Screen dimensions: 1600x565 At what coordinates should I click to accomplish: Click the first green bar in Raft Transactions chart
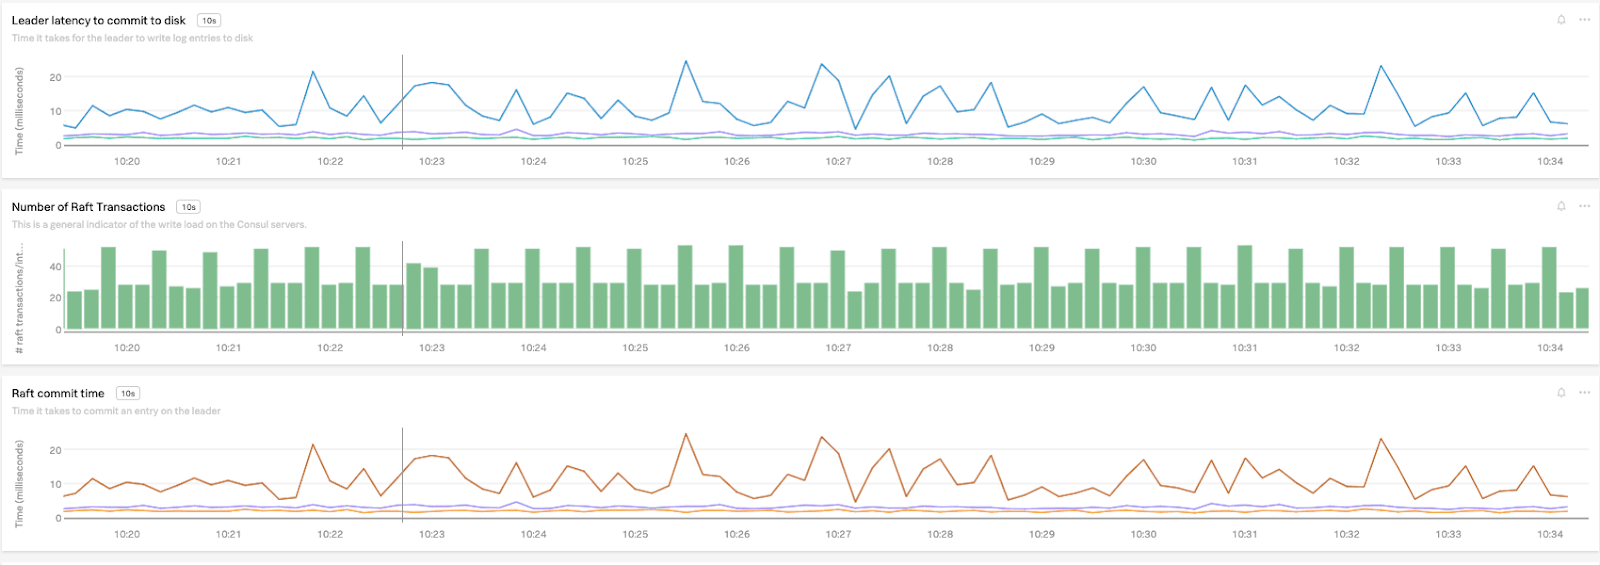74,311
